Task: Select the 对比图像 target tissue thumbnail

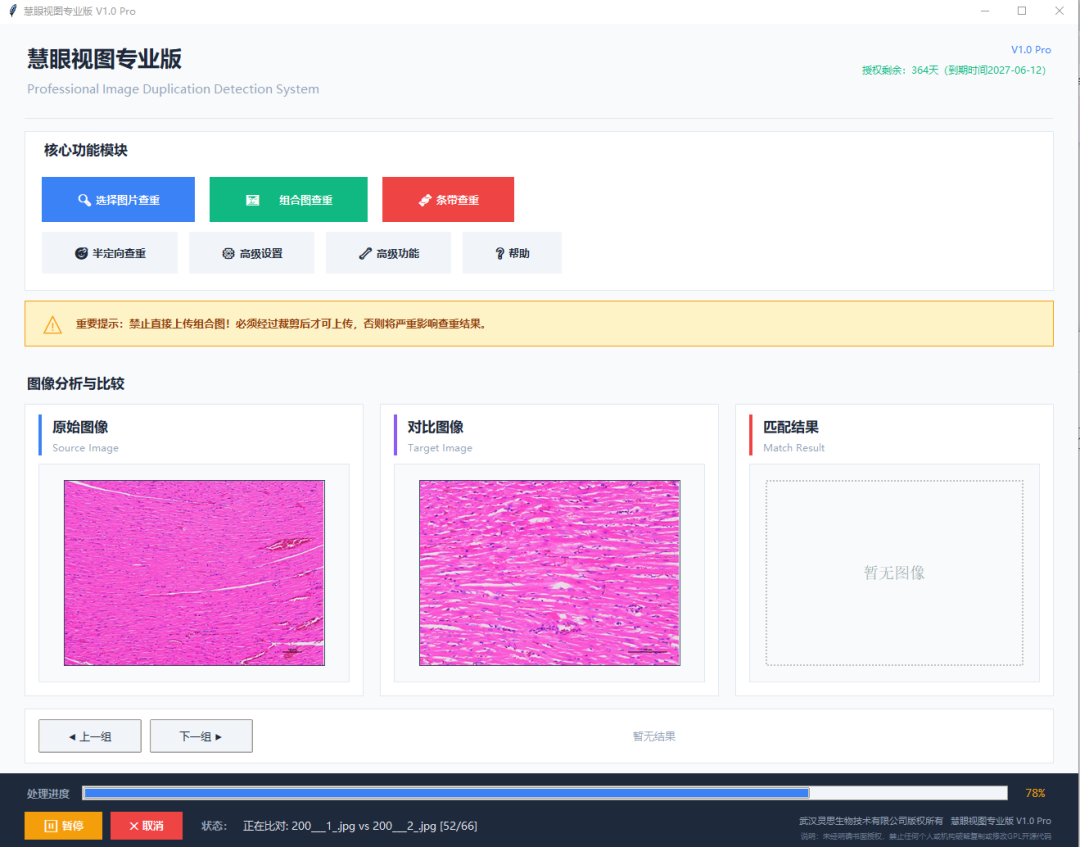Action: (x=550, y=573)
